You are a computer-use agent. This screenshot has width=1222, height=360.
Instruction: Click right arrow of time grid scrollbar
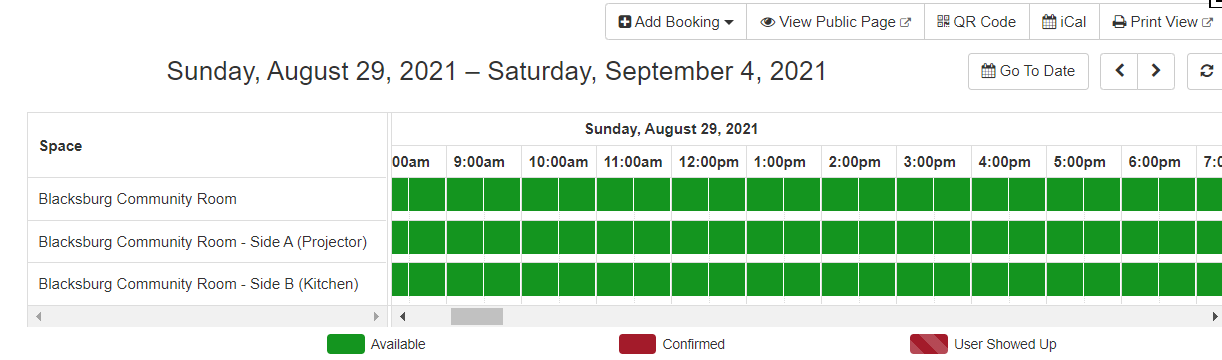[1214, 316]
